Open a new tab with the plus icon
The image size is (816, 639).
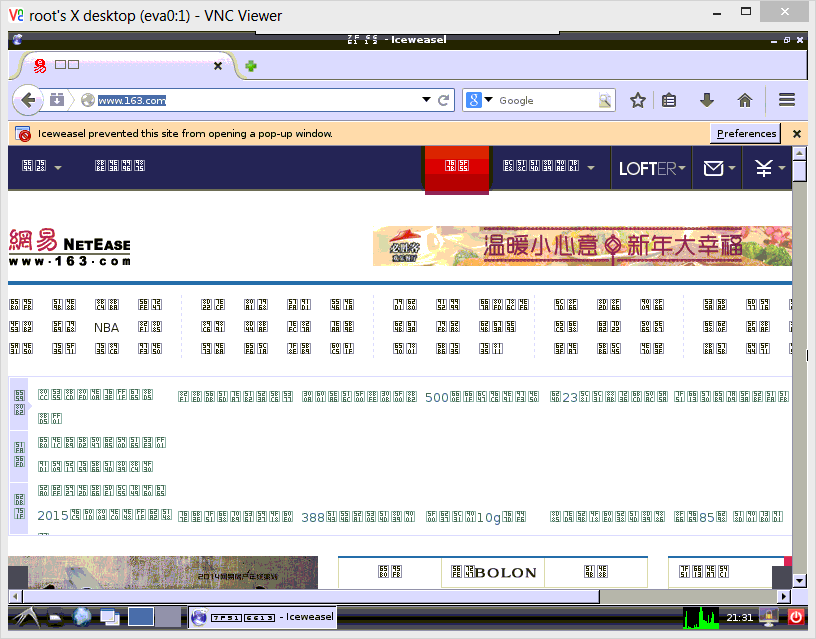pyautogui.click(x=251, y=66)
